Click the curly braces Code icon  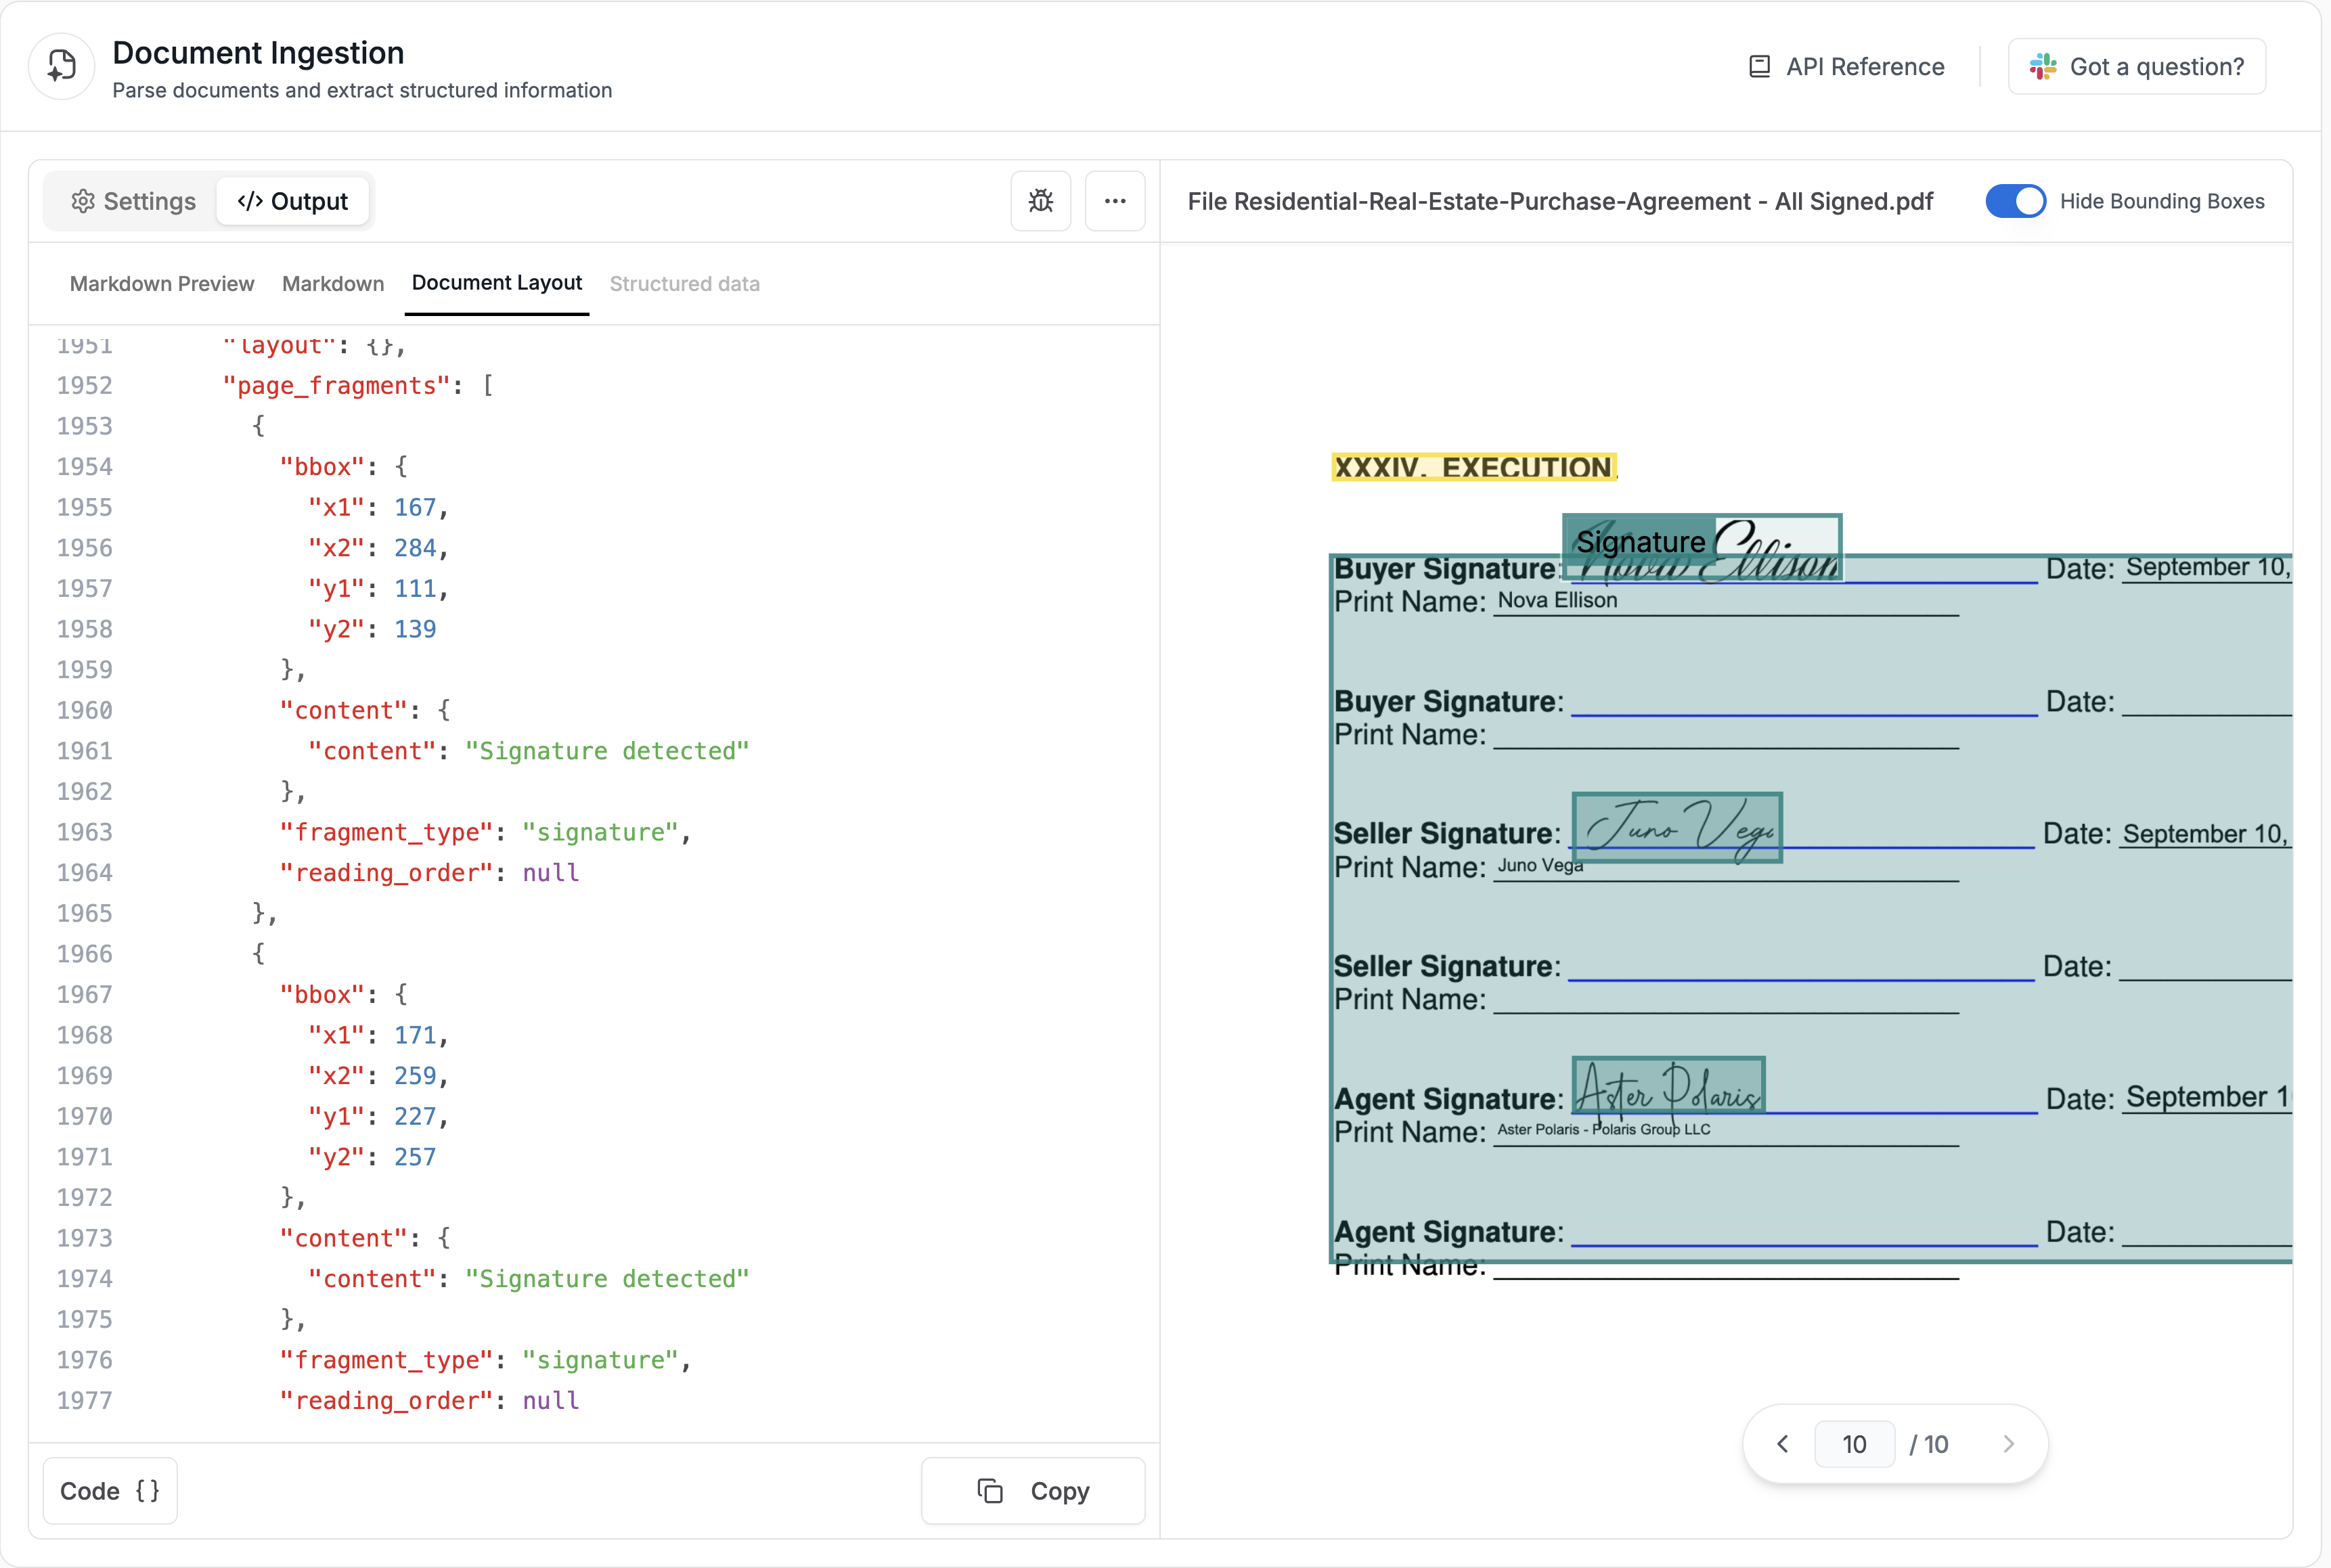point(147,1491)
